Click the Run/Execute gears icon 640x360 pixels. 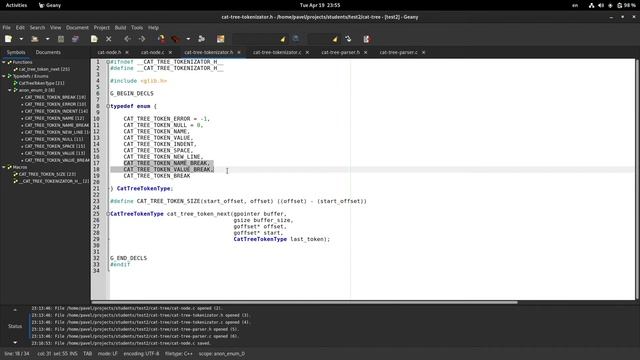202,39
